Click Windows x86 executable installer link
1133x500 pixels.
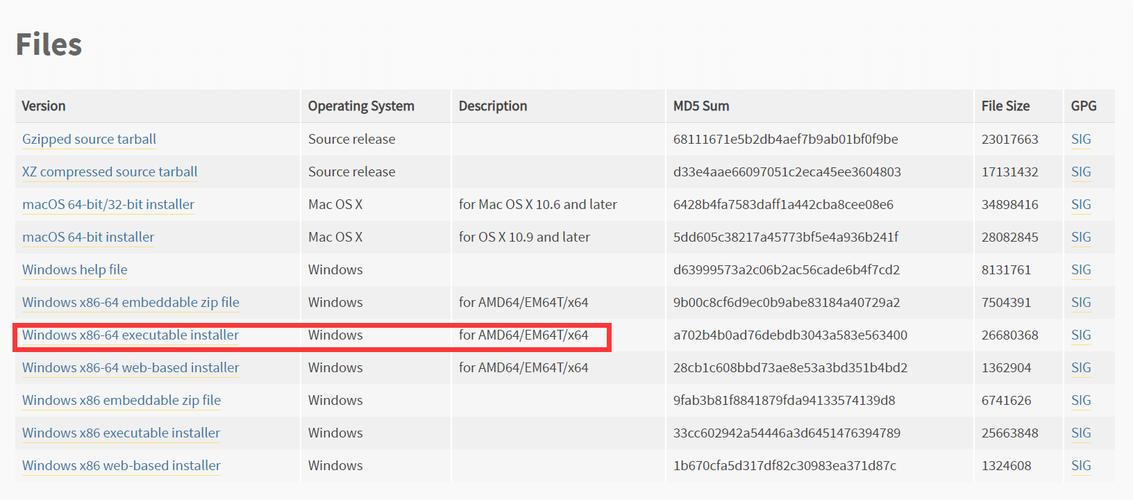121,433
